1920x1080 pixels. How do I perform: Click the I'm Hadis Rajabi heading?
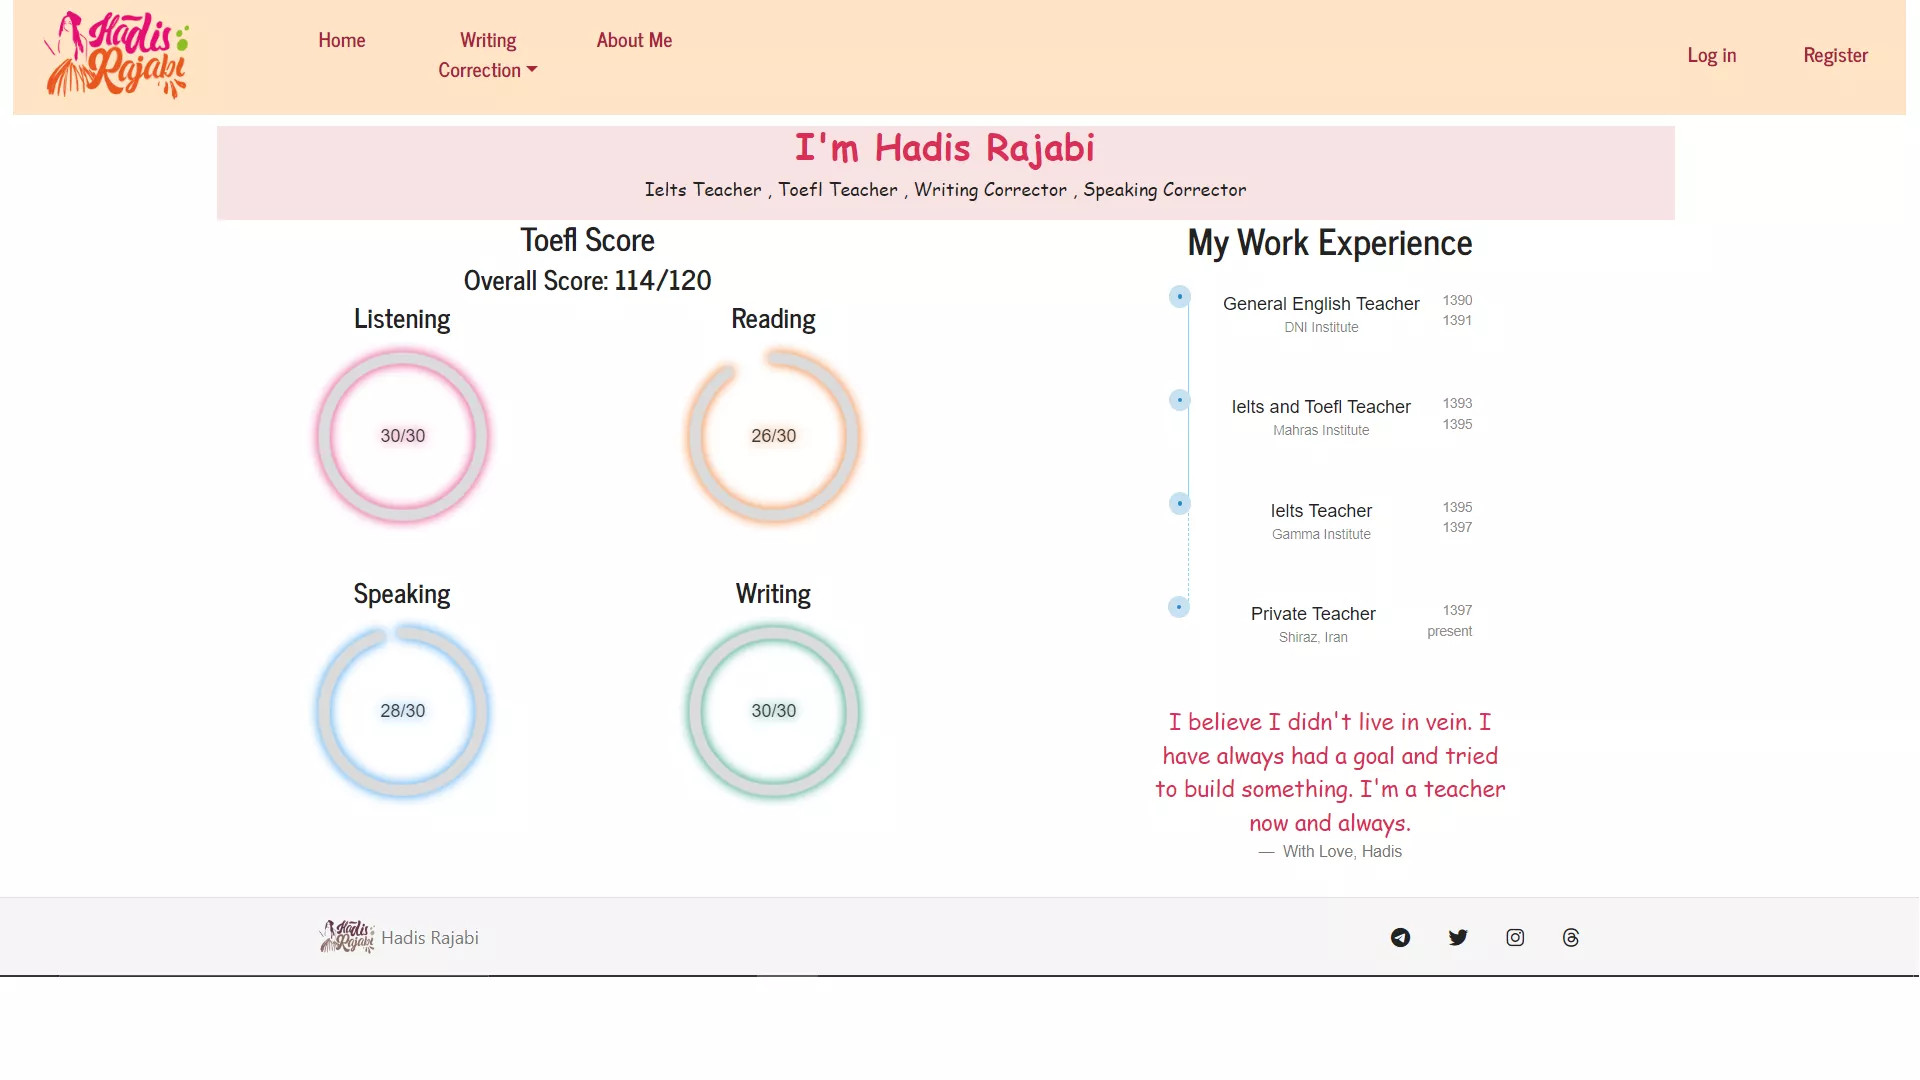944,148
